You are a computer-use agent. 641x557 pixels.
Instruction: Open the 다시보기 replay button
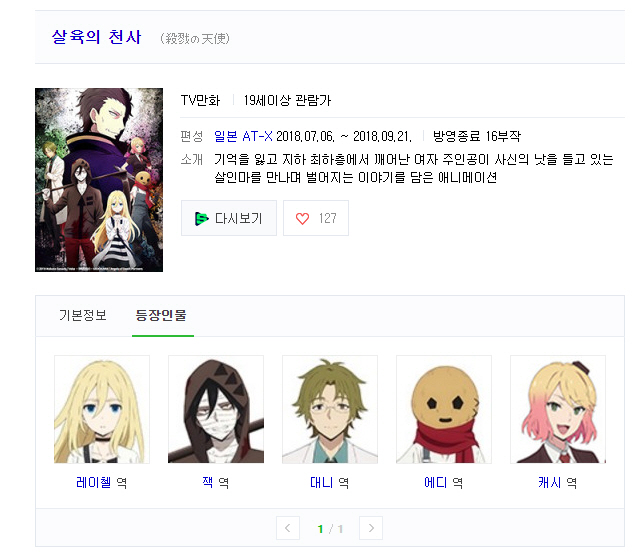(229, 218)
